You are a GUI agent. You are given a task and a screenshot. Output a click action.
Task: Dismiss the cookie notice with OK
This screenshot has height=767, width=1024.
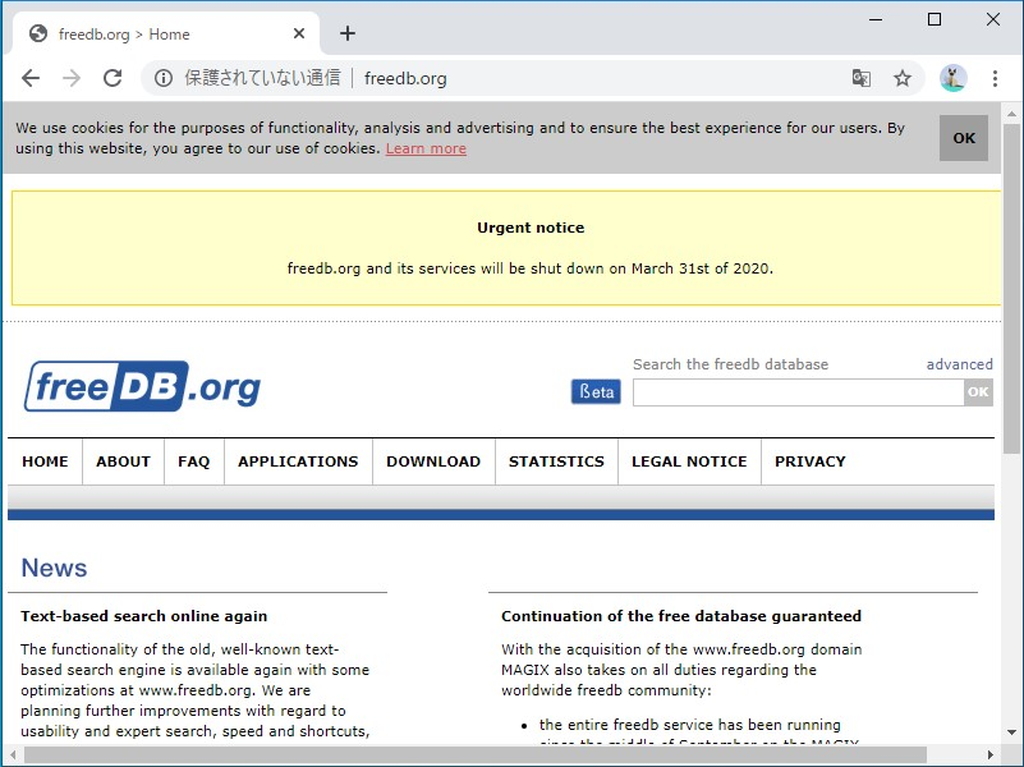click(x=963, y=138)
